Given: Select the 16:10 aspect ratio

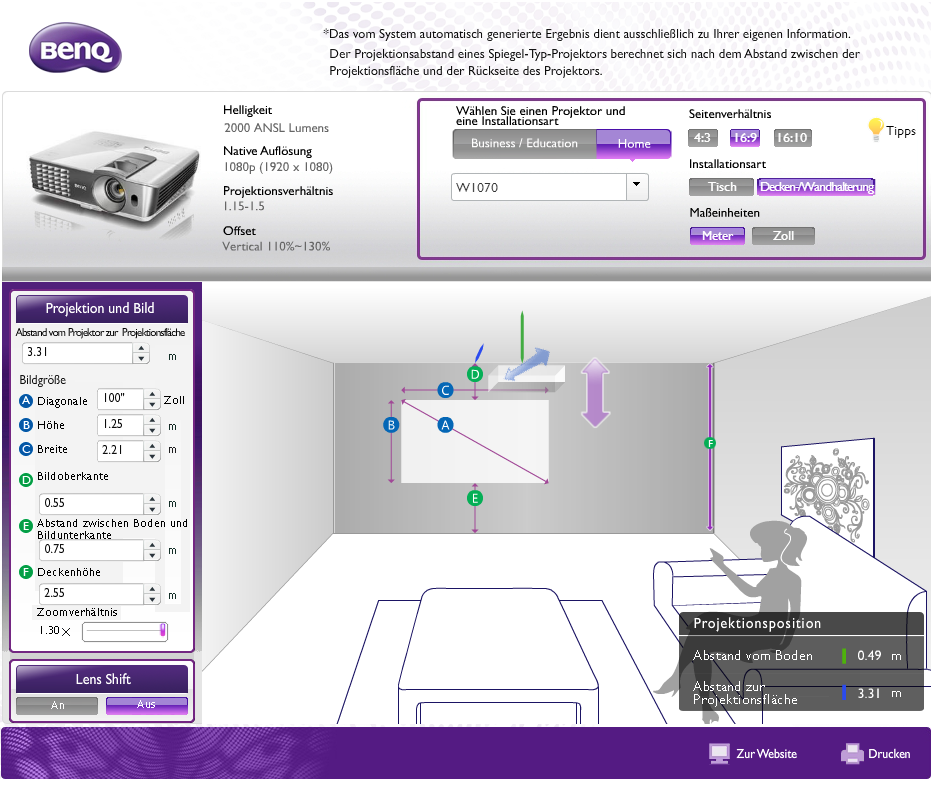Looking at the screenshot, I should coord(792,138).
